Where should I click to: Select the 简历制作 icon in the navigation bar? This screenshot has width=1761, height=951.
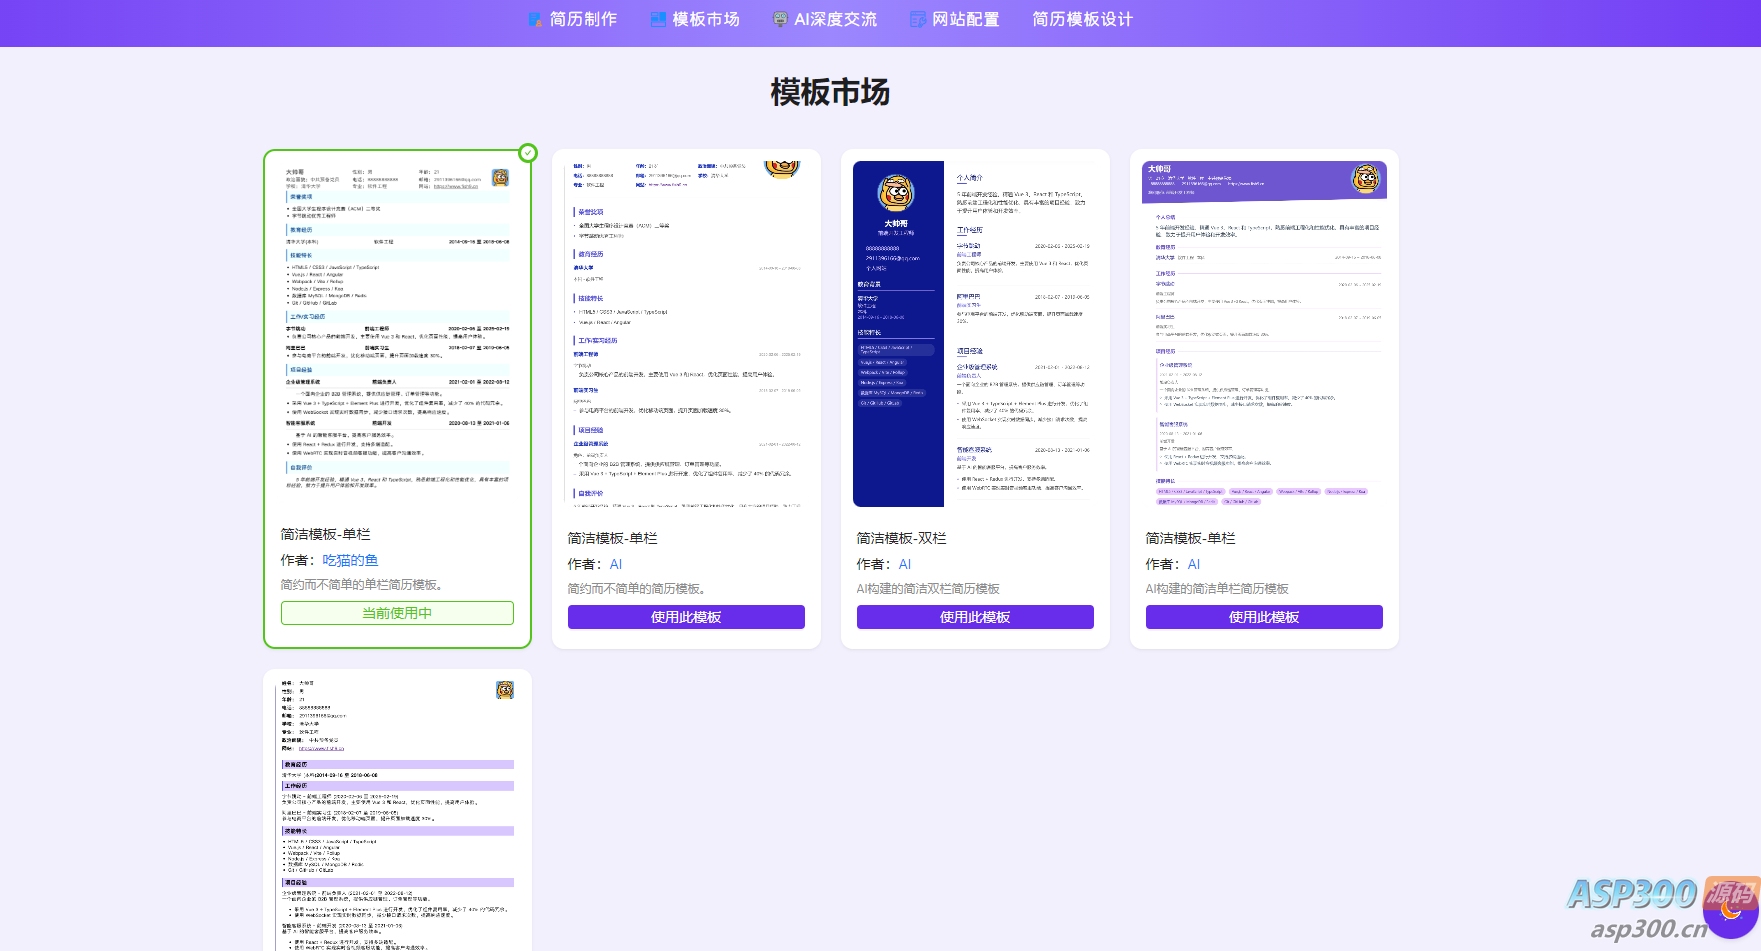pyautogui.click(x=534, y=18)
